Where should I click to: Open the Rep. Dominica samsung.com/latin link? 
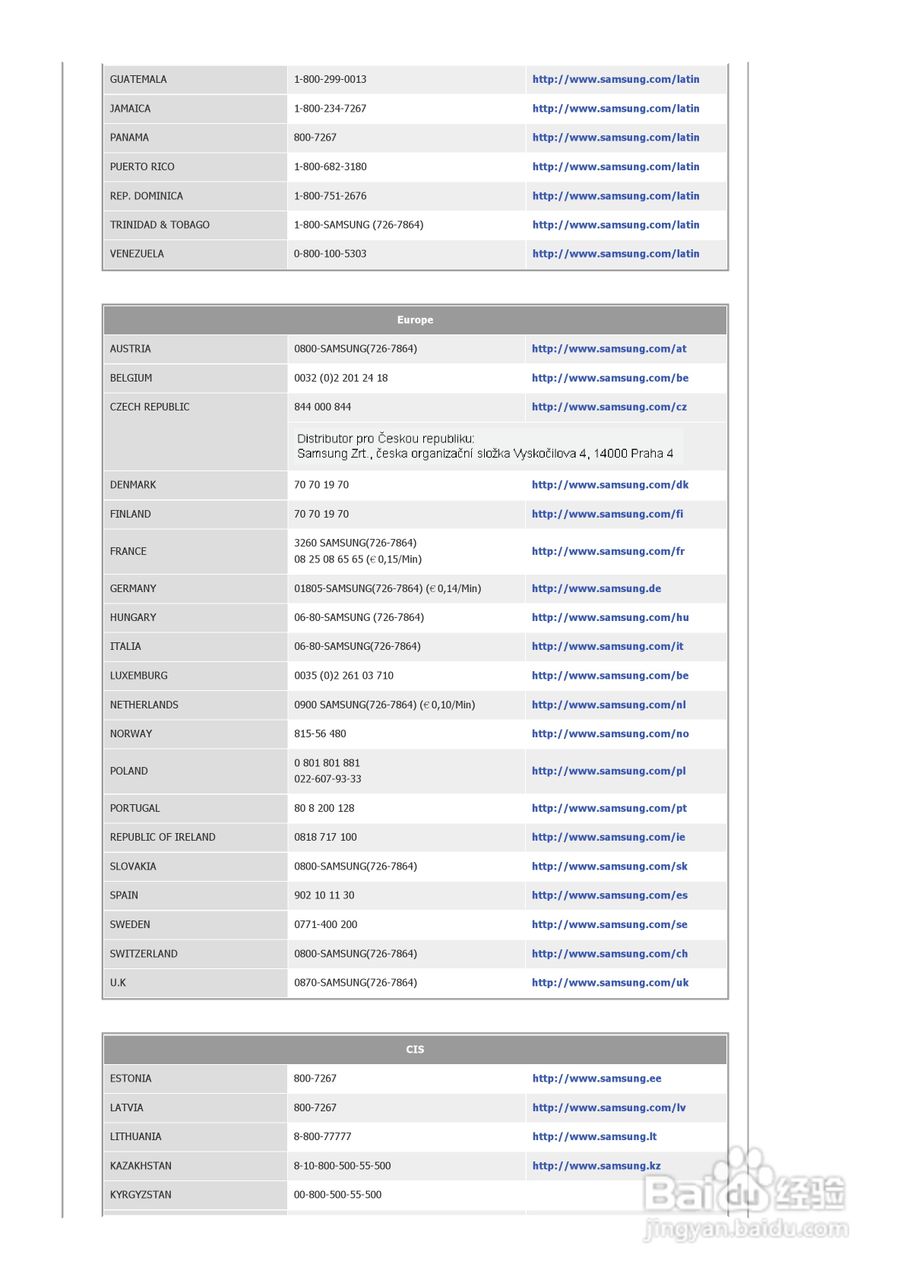(x=616, y=196)
